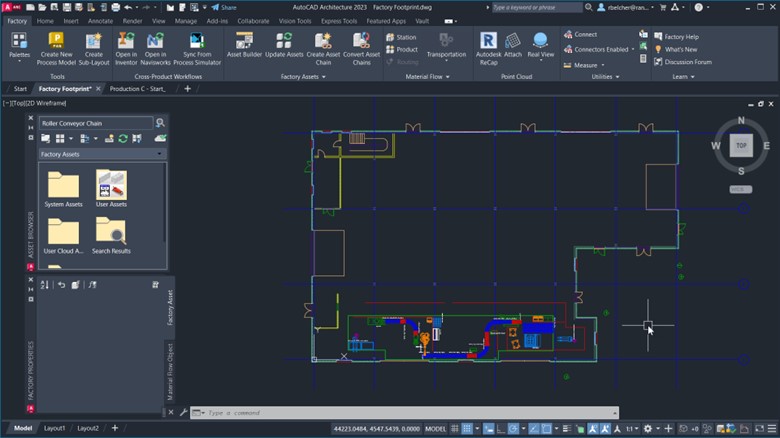Toggle the drawing grid display
The width and height of the screenshot is (780, 438).
click(x=455, y=429)
